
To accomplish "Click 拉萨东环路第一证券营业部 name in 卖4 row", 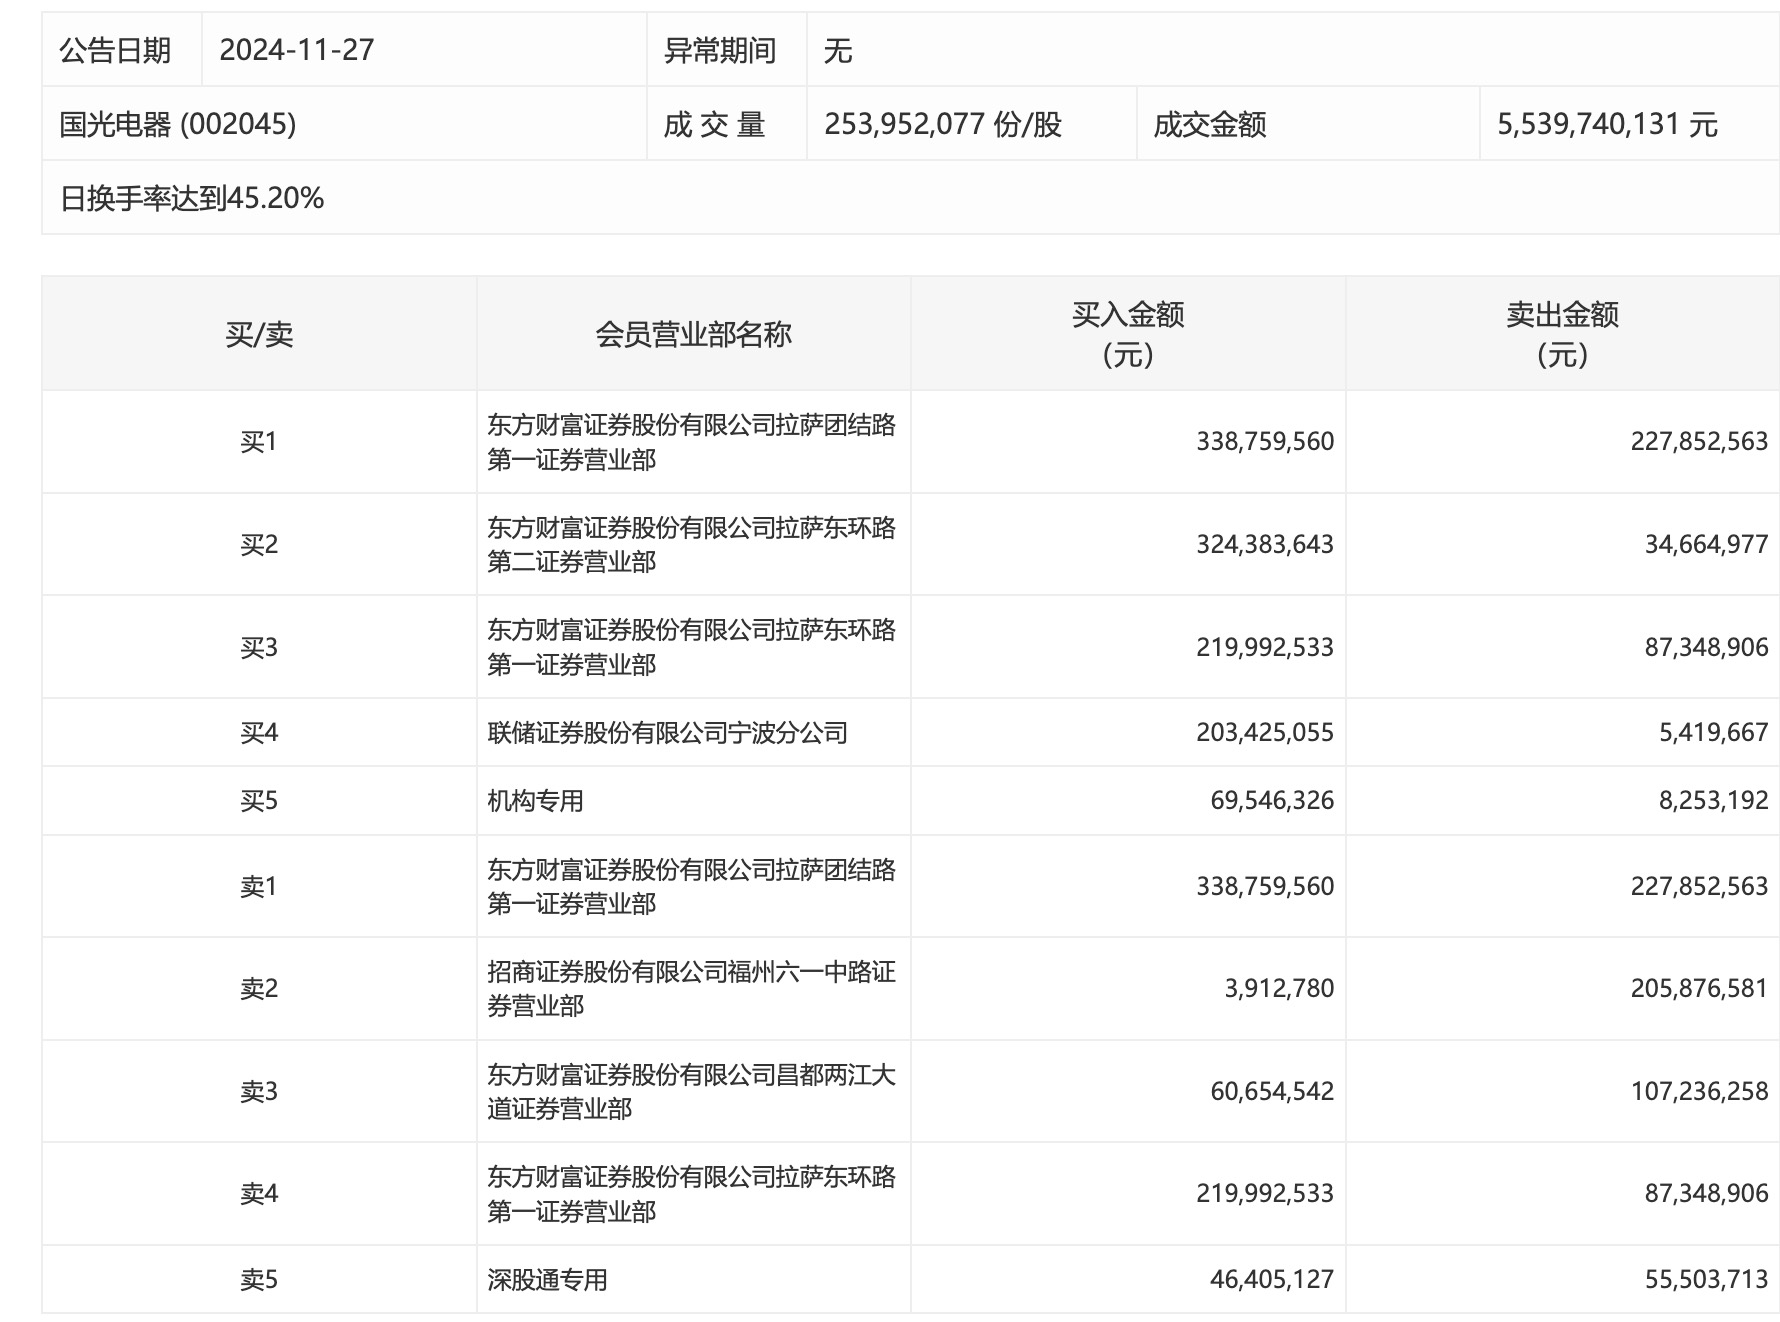I will tap(692, 1193).
